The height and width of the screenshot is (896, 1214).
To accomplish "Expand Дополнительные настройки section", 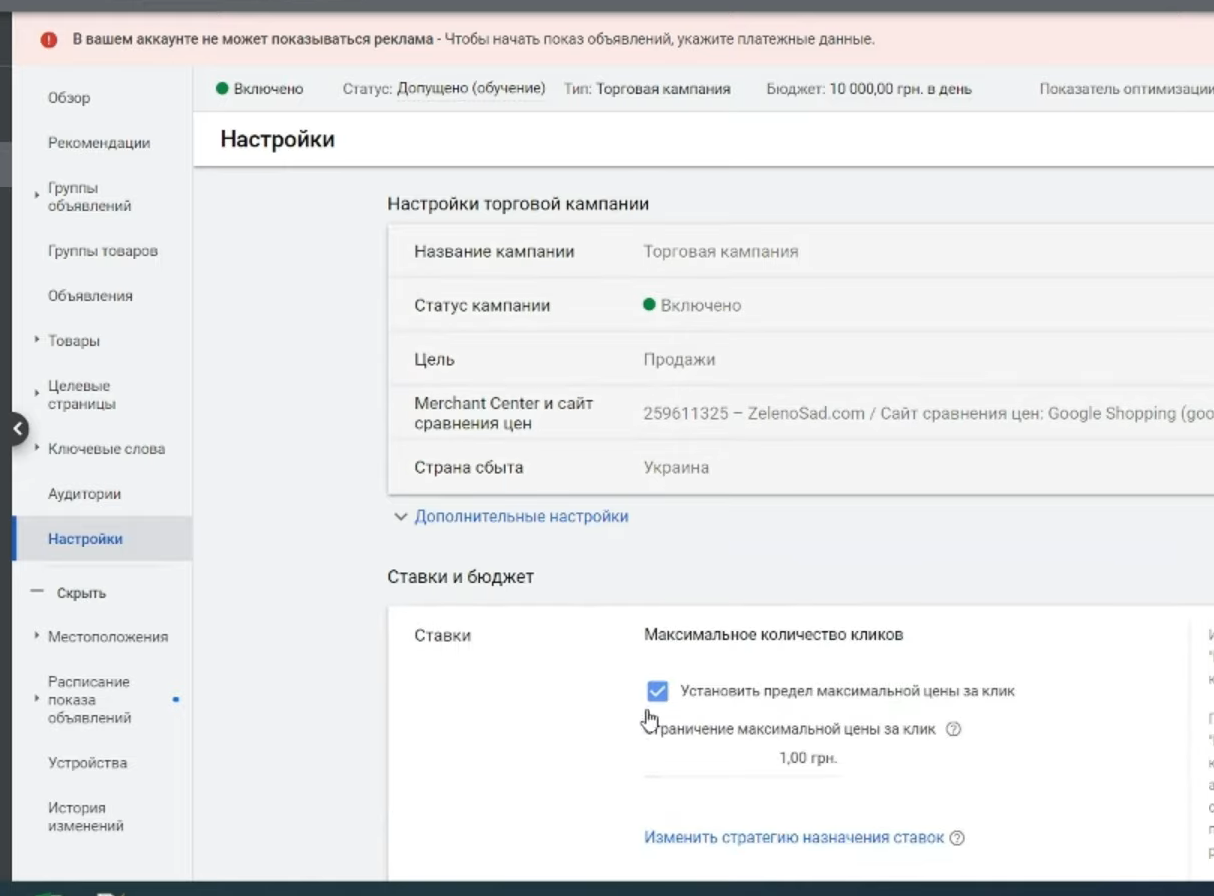I will 511,517.
